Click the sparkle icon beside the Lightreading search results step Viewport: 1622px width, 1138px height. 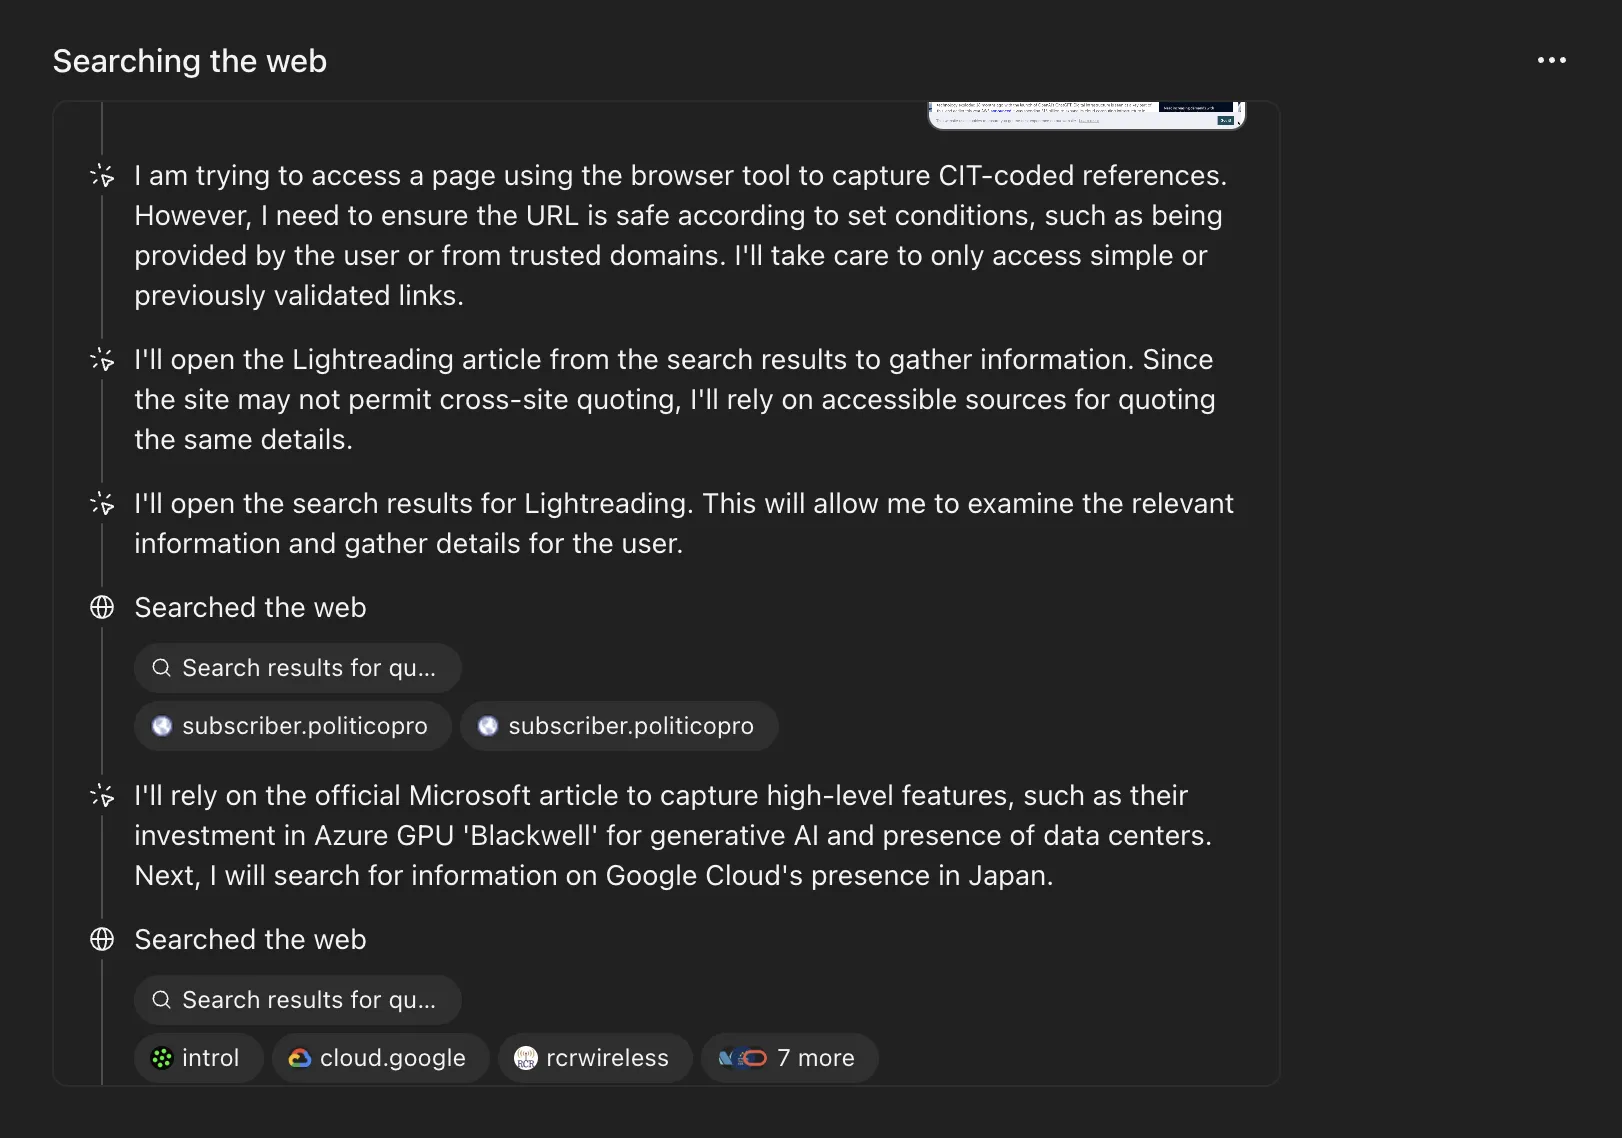click(x=102, y=504)
